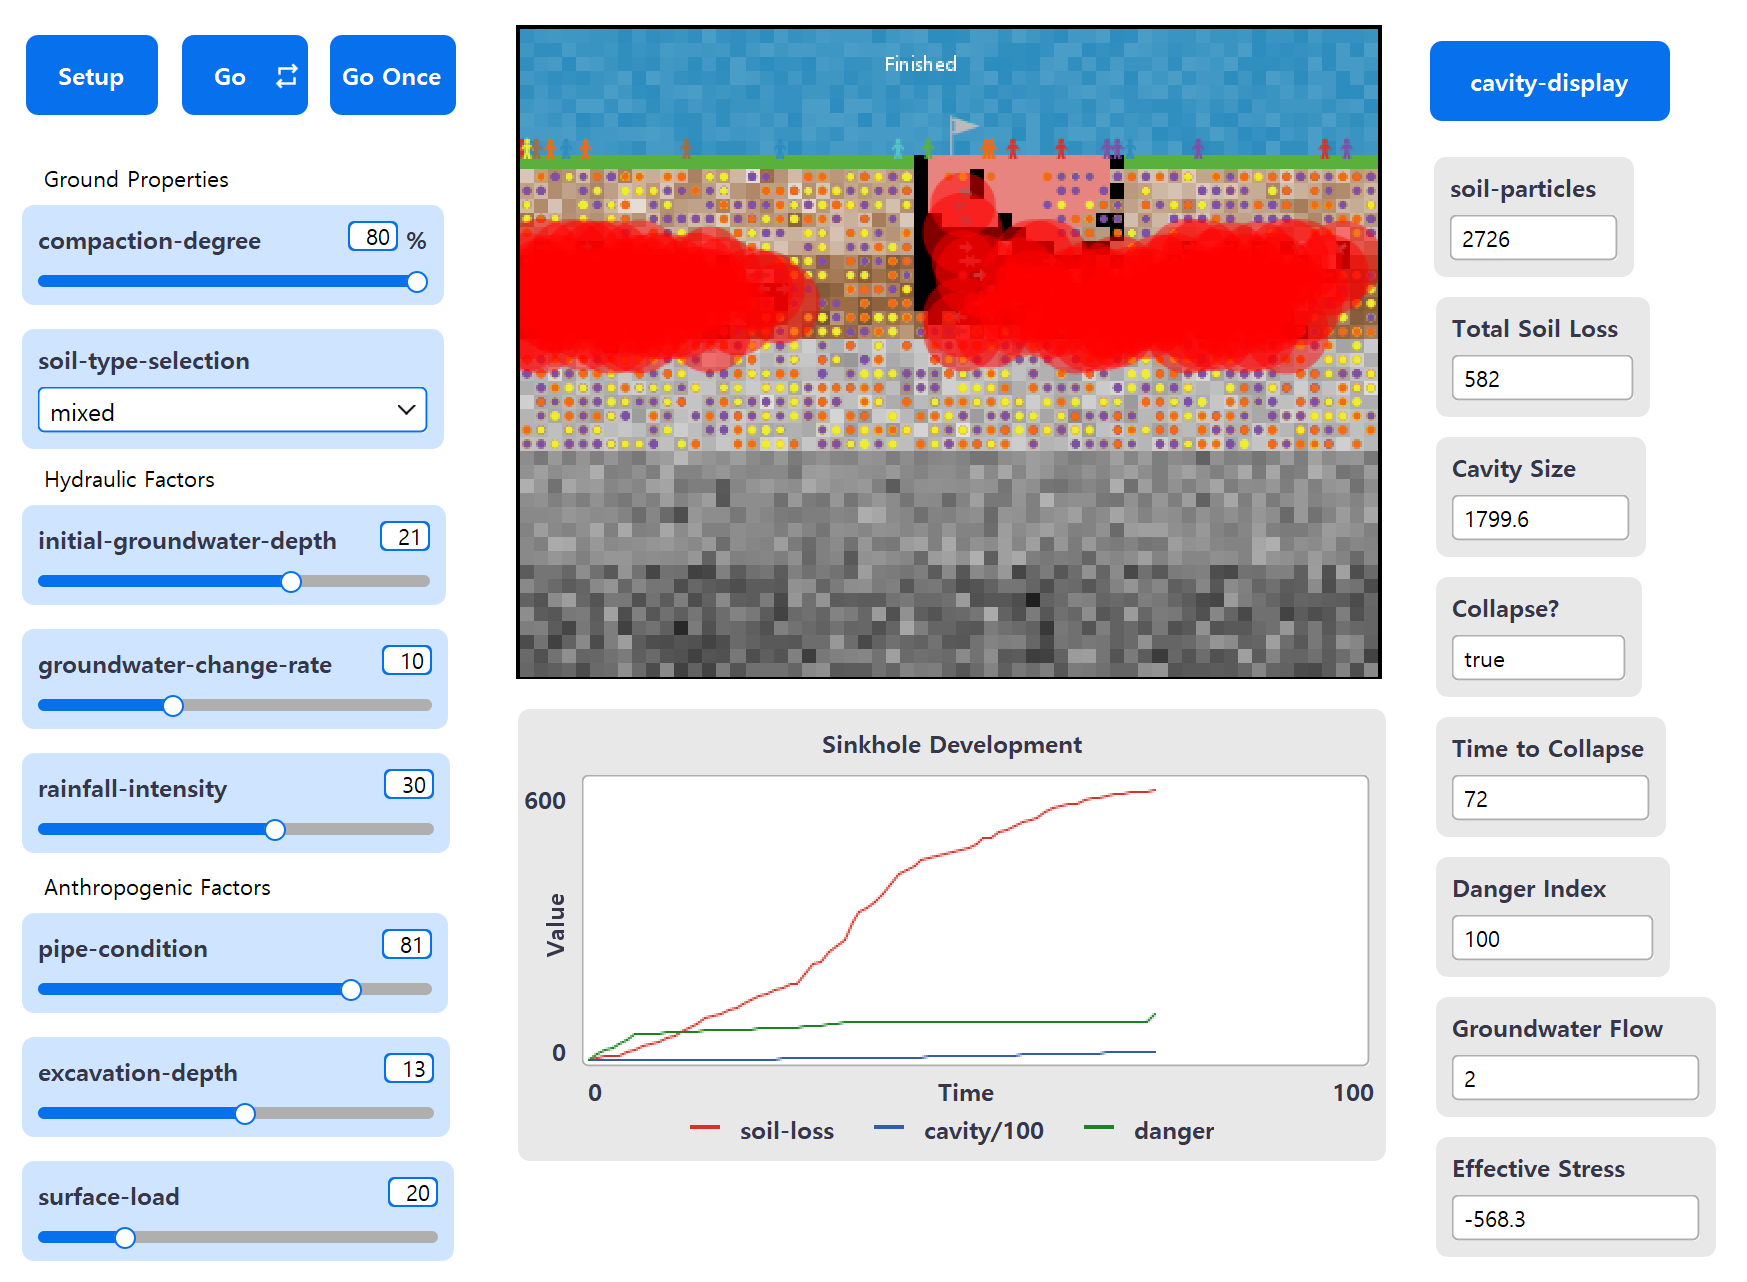This screenshot has width=1747, height=1282.
Task: Expand soil-type choices via the chevron arrow
Action: pyautogui.click(x=405, y=410)
